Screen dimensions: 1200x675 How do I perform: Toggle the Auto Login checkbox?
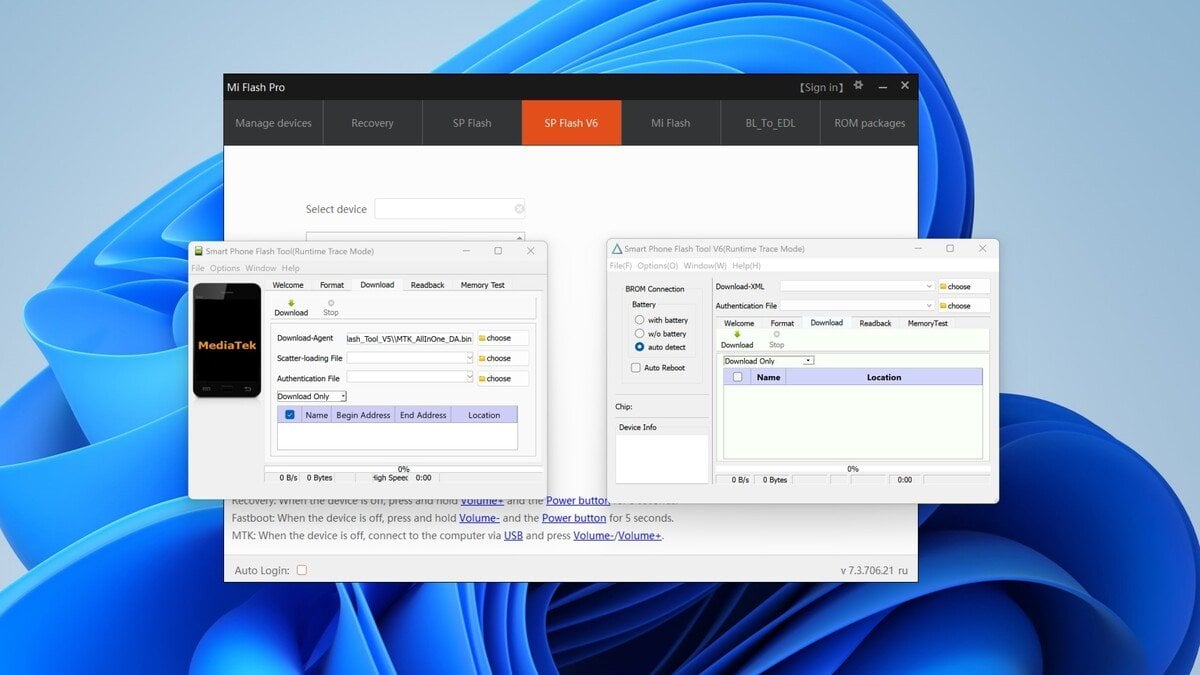click(302, 570)
